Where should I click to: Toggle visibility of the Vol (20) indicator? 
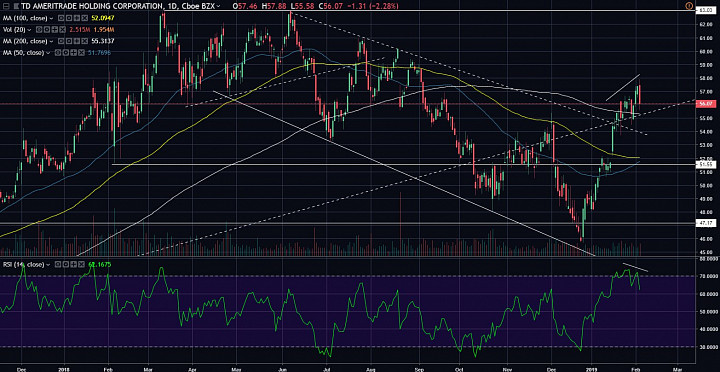(39, 29)
